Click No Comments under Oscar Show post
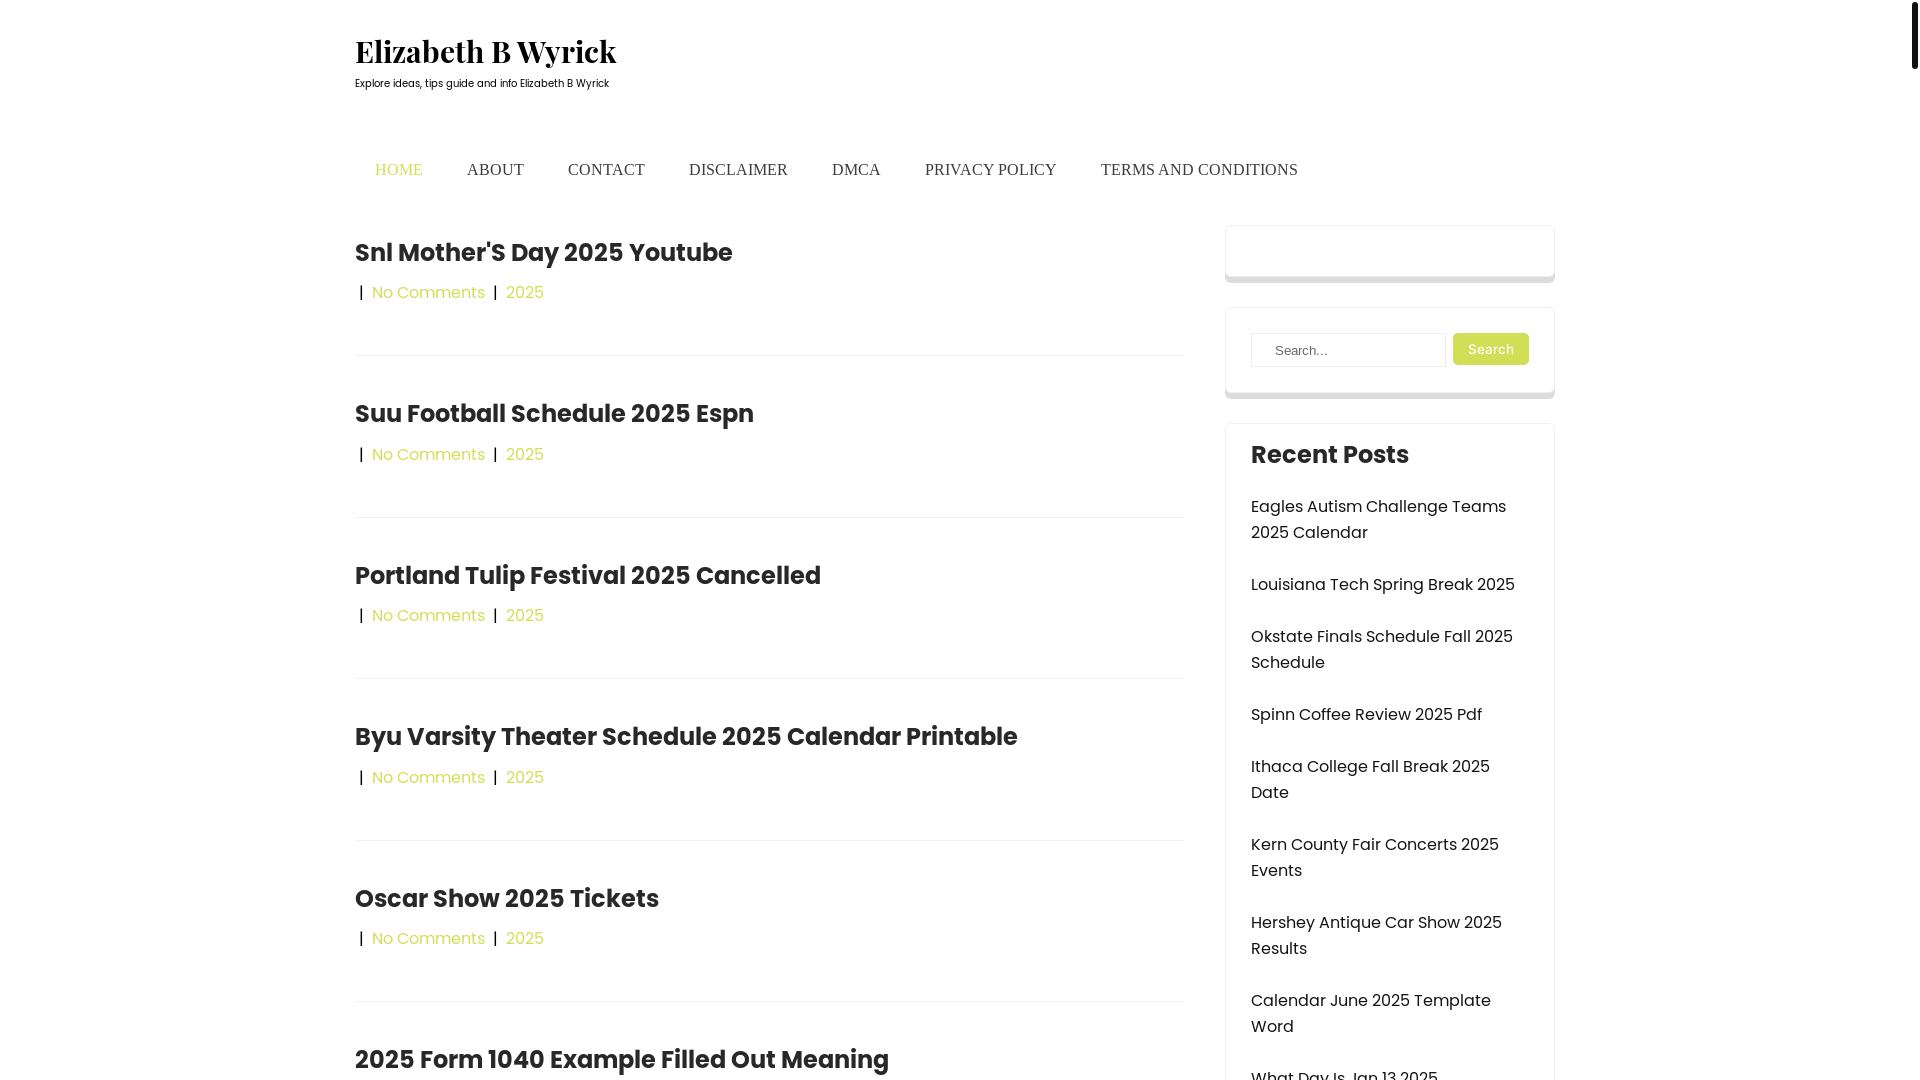This screenshot has height=1080, width=1920. 428,939
